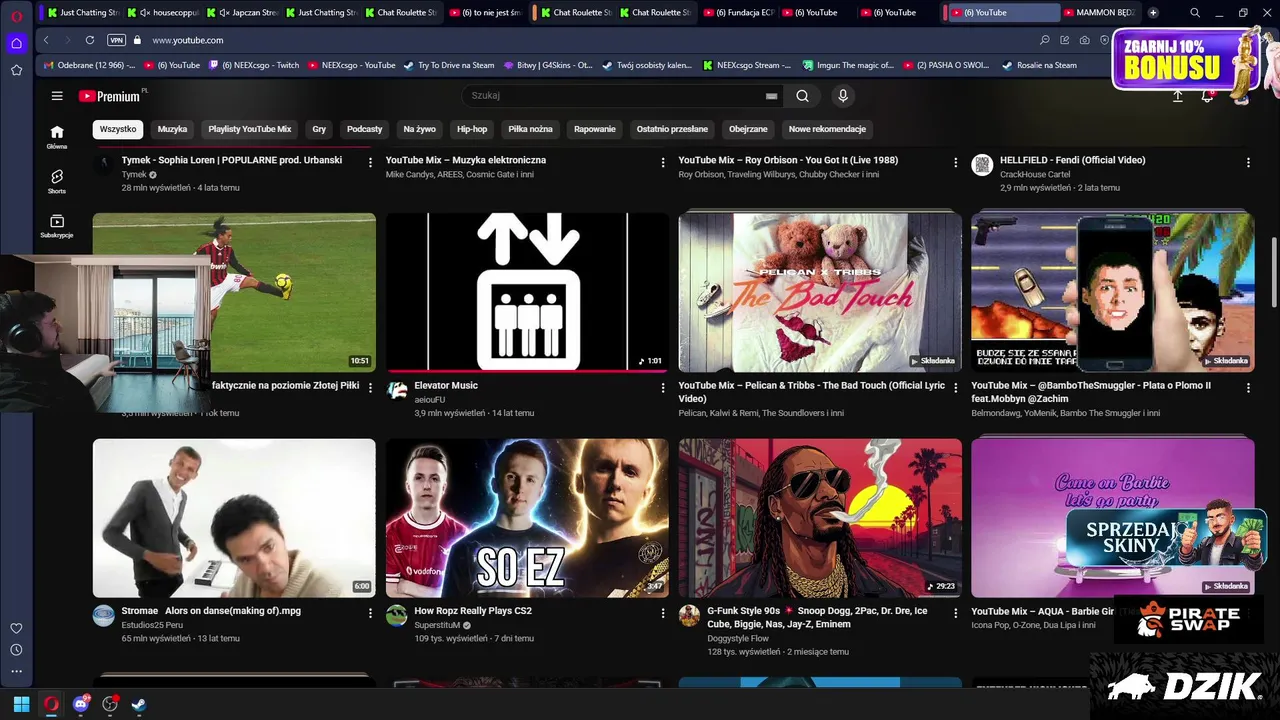Open options menu for Muzyka elektroniczna mix
The image size is (1280, 720).
pyautogui.click(x=662, y=162)
